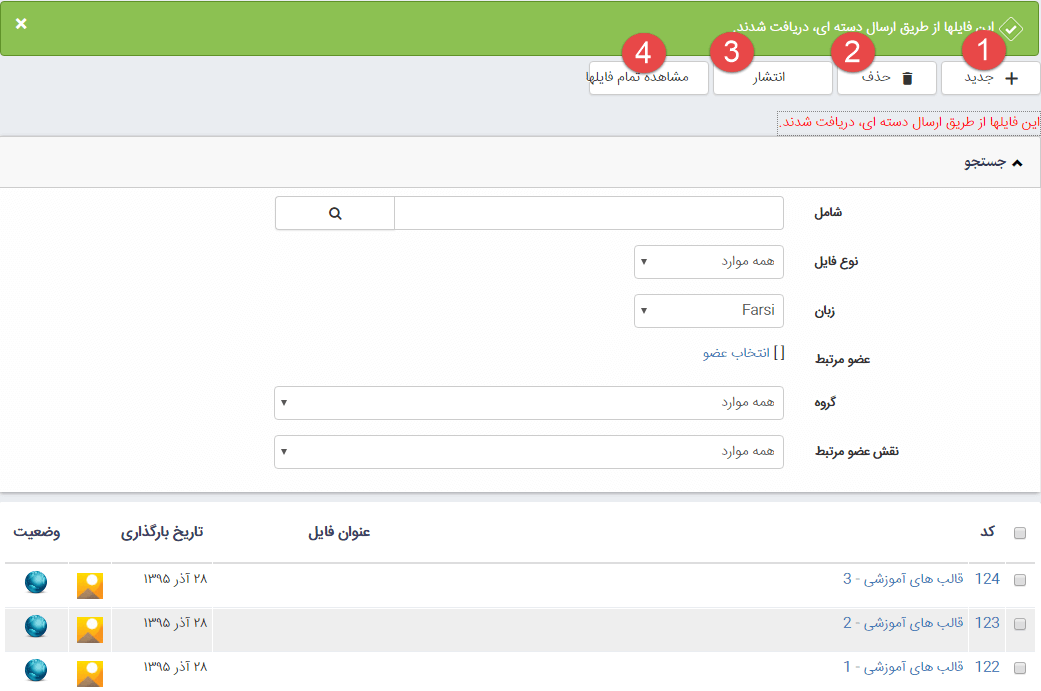The width and height of the screenshot is (1041, 691).
Task: Click the magnifier search icon button
Action: (334, 213)
